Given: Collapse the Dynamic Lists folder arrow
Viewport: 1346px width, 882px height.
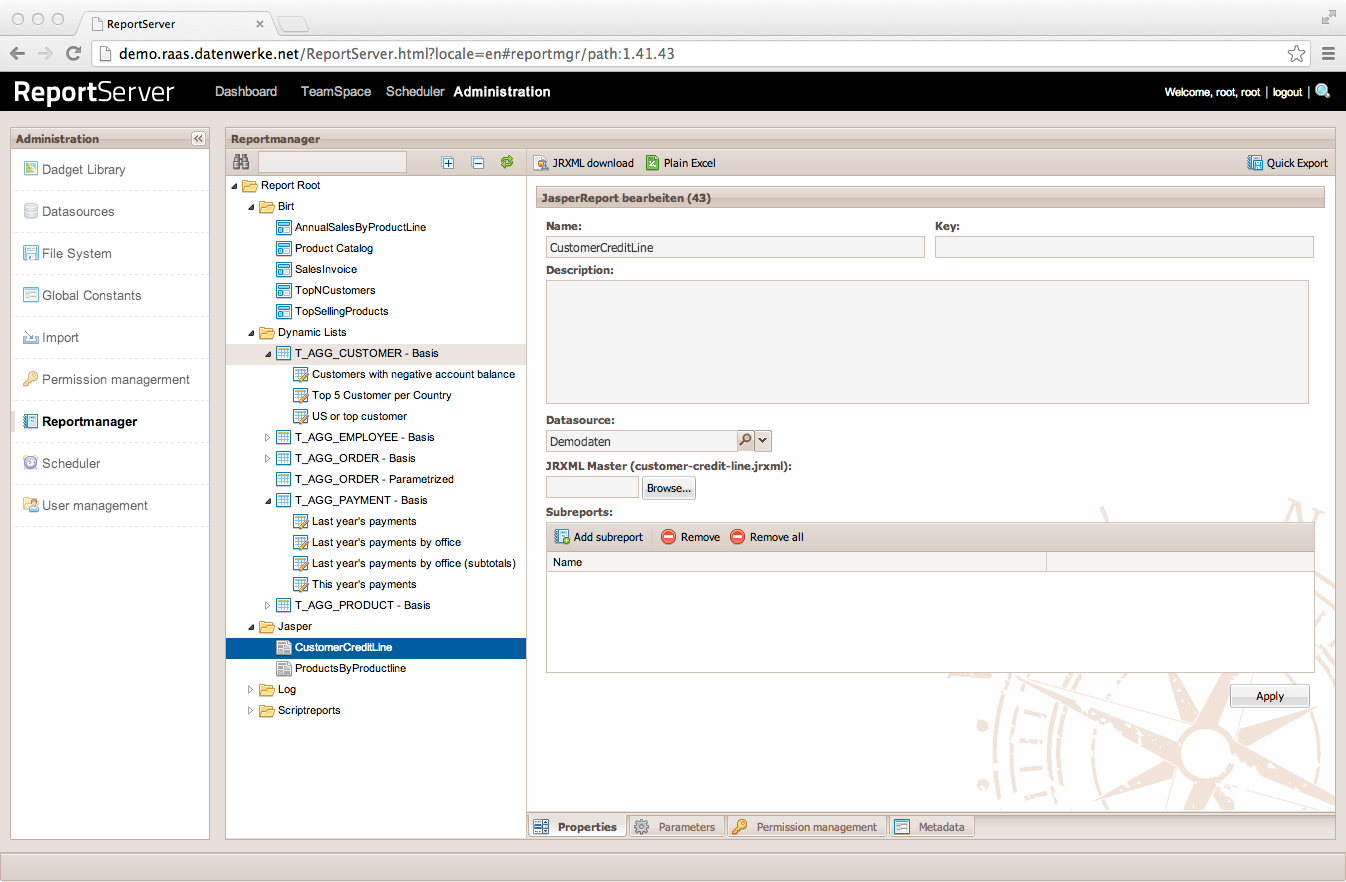Looking at the screenshot, I should pyautogui.click(x=252, y=333).
